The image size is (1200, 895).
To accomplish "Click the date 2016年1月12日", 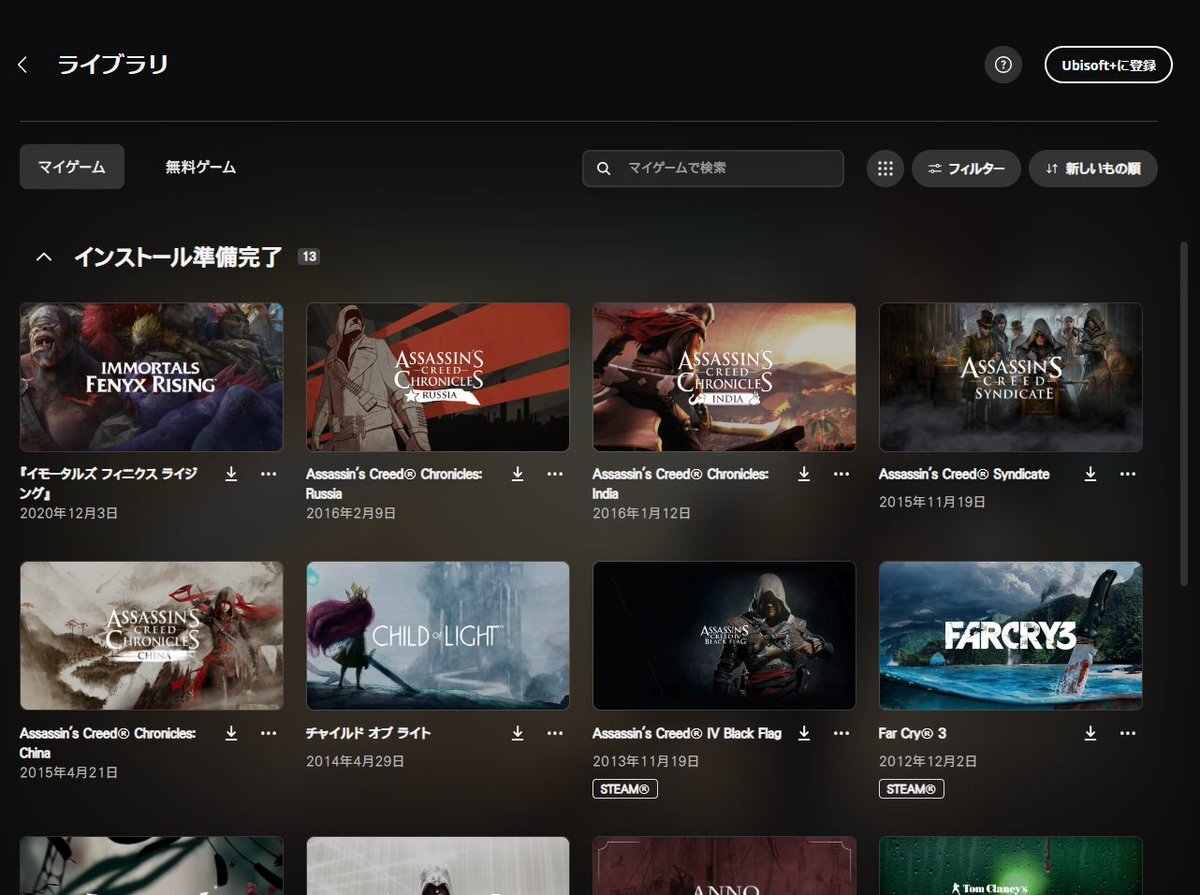I will 642,513.
